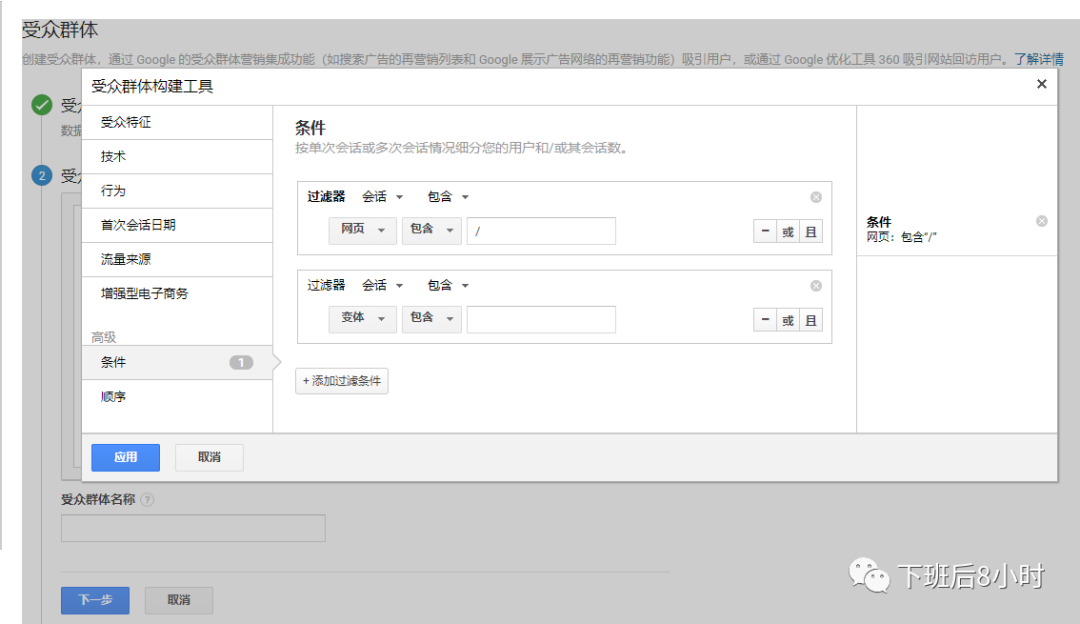The height and width of the screenshot is (624, 1080).
Task: Open the 变体 dropdown
Action: (362, 319)
